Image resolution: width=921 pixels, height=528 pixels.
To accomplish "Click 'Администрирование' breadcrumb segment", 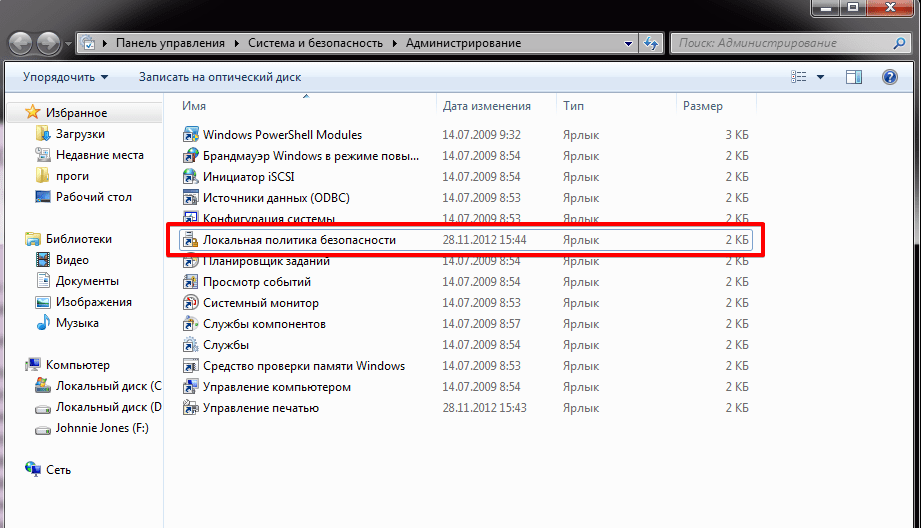I will pos(463,43).
